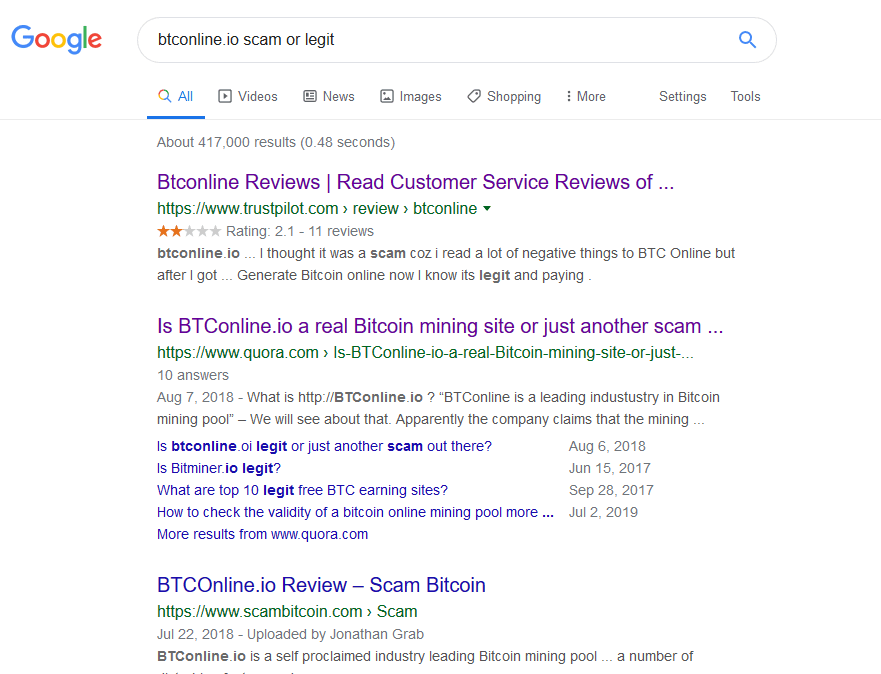This screenshot has height=674, width=881.
Task: Click the quora.com green URL
Action: tap(425, 353)
